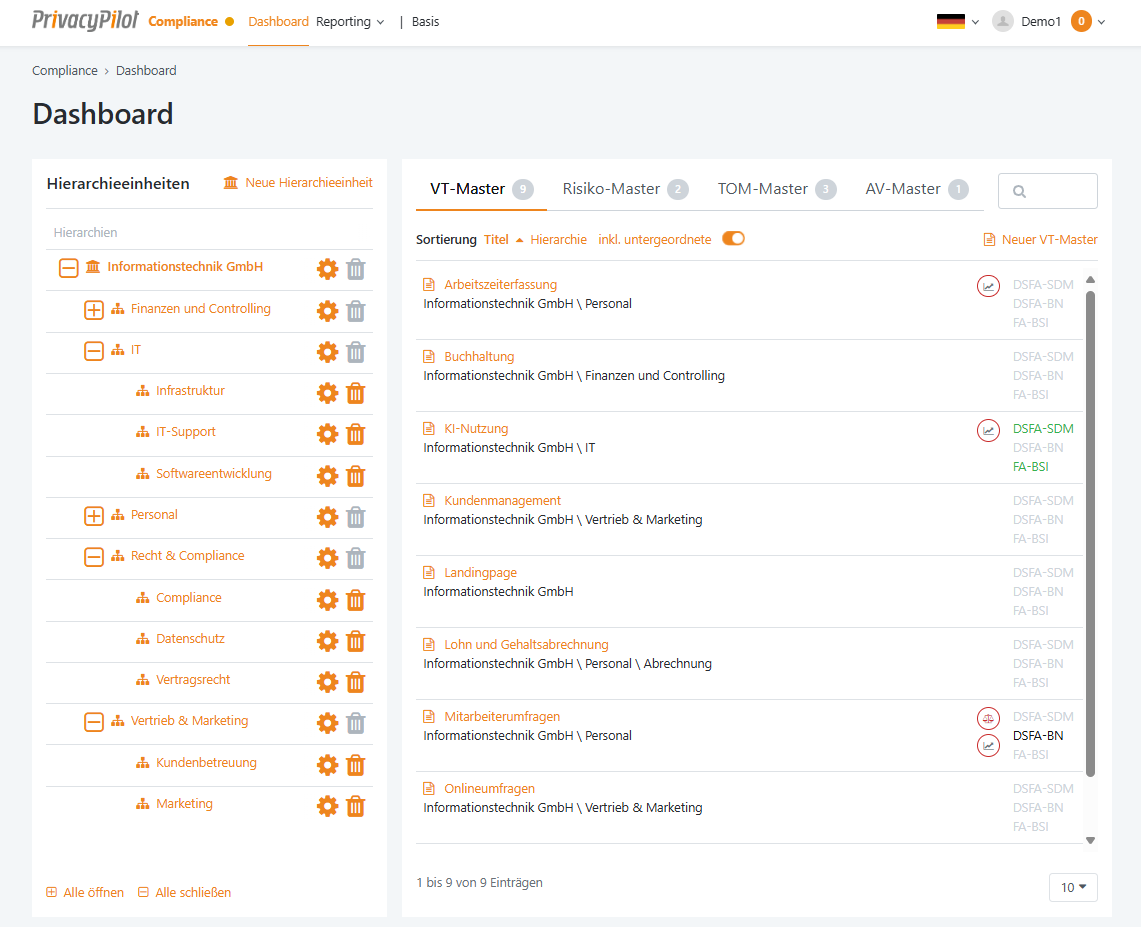This screenshot has height=927, width=1141.
Task: Open the page size 10 dropdown
Action: [x=1073, y=887]
